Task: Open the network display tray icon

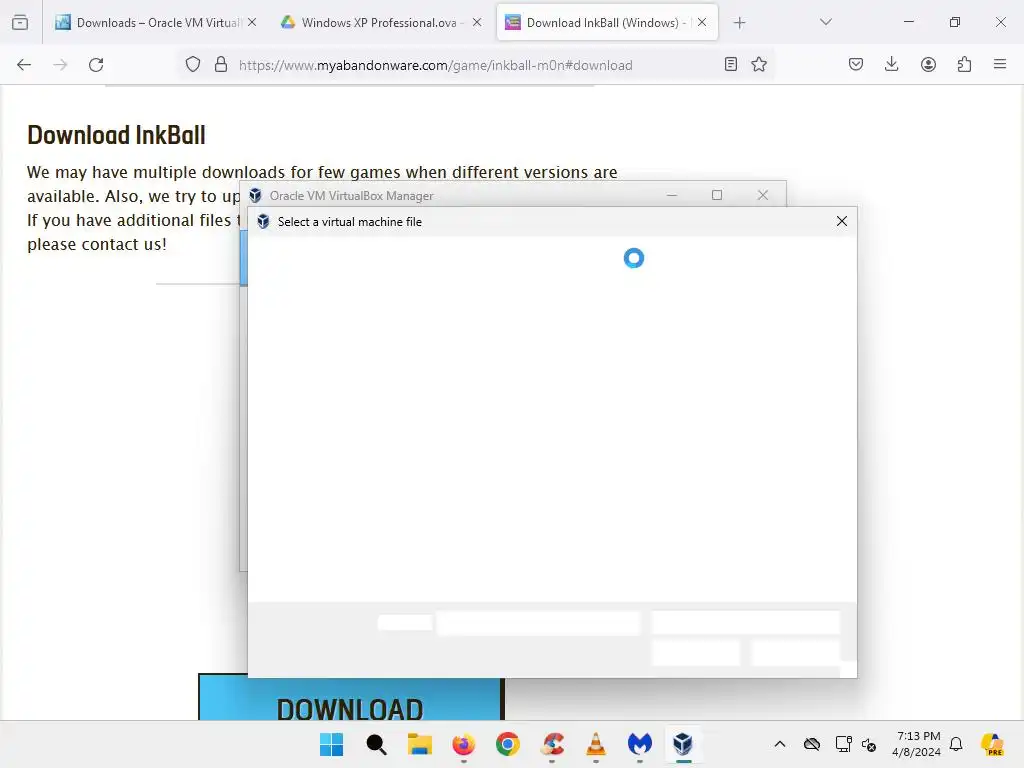Action: coord(843,744)
